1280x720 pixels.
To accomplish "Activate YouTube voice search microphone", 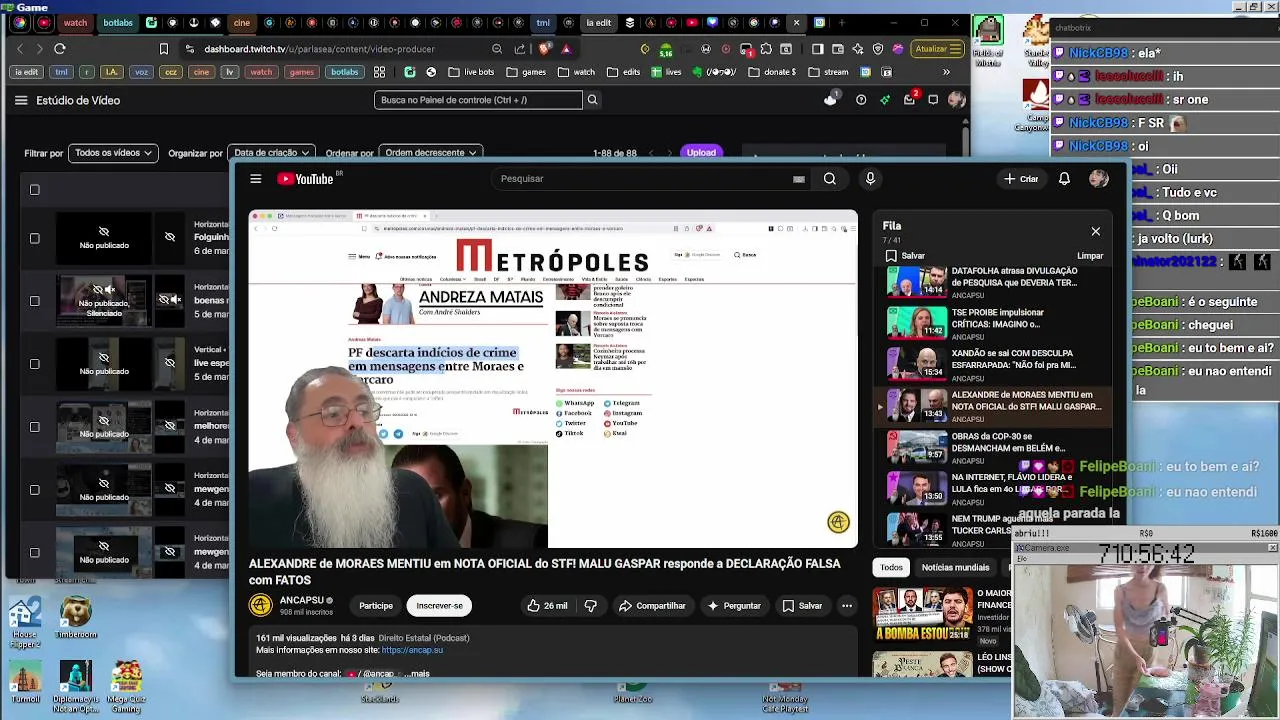I will click(x=870, y=179).
